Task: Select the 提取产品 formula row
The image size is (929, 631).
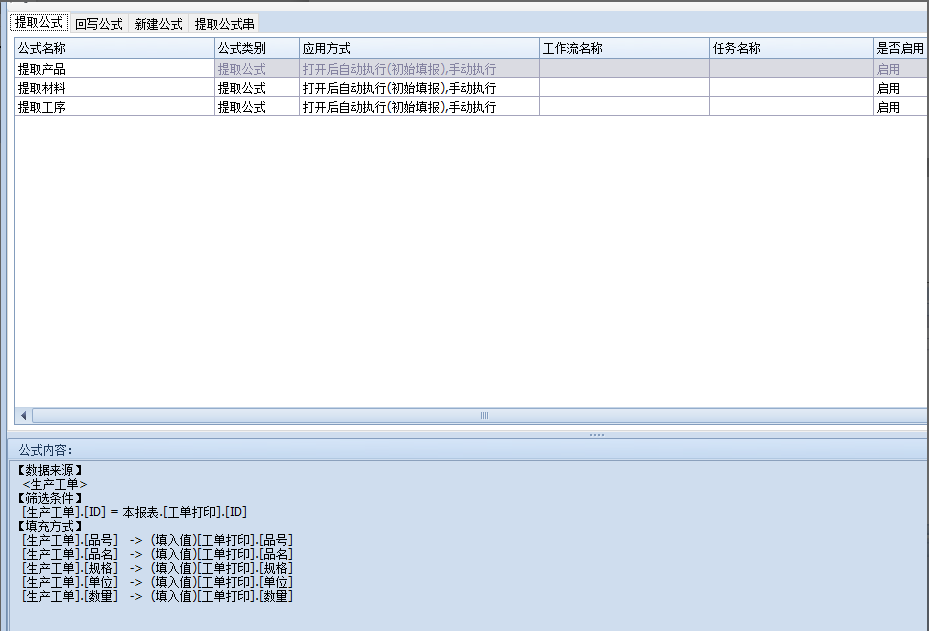Action: [x=42, y=69]
